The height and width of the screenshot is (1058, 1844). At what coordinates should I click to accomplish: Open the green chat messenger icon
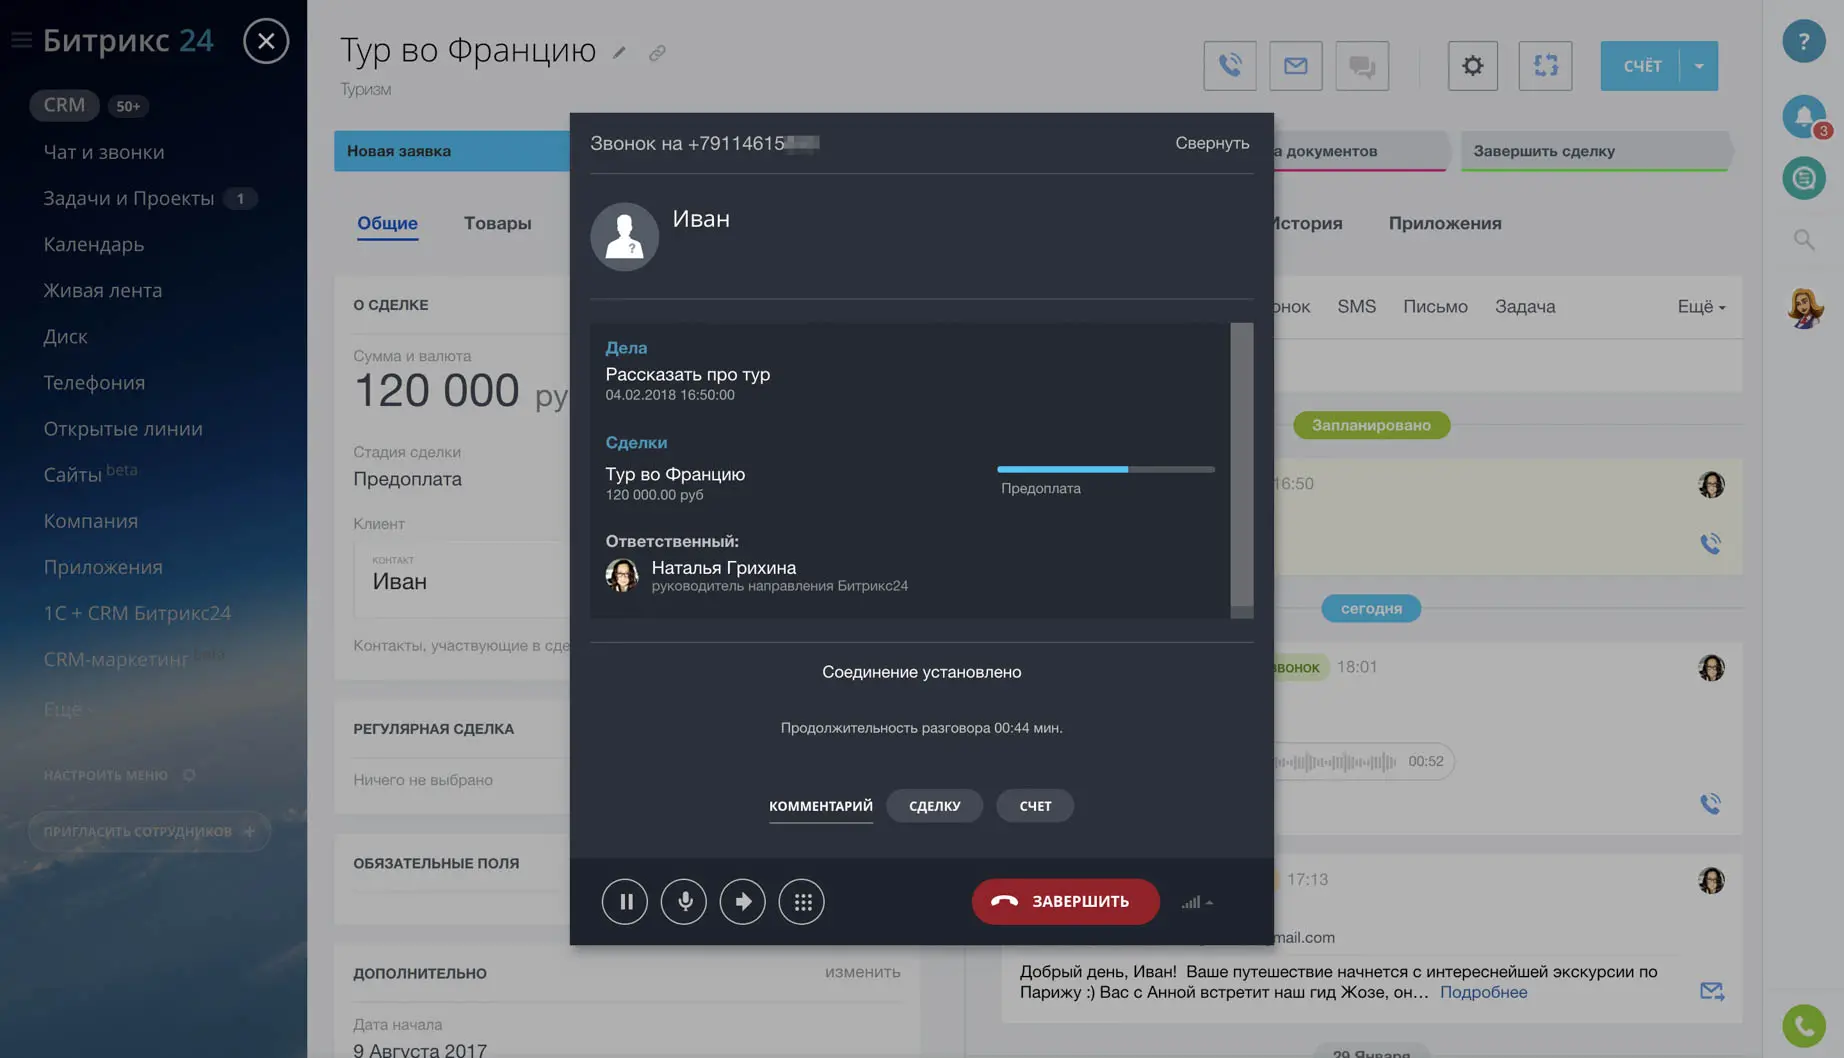(x=1804, y=178)
